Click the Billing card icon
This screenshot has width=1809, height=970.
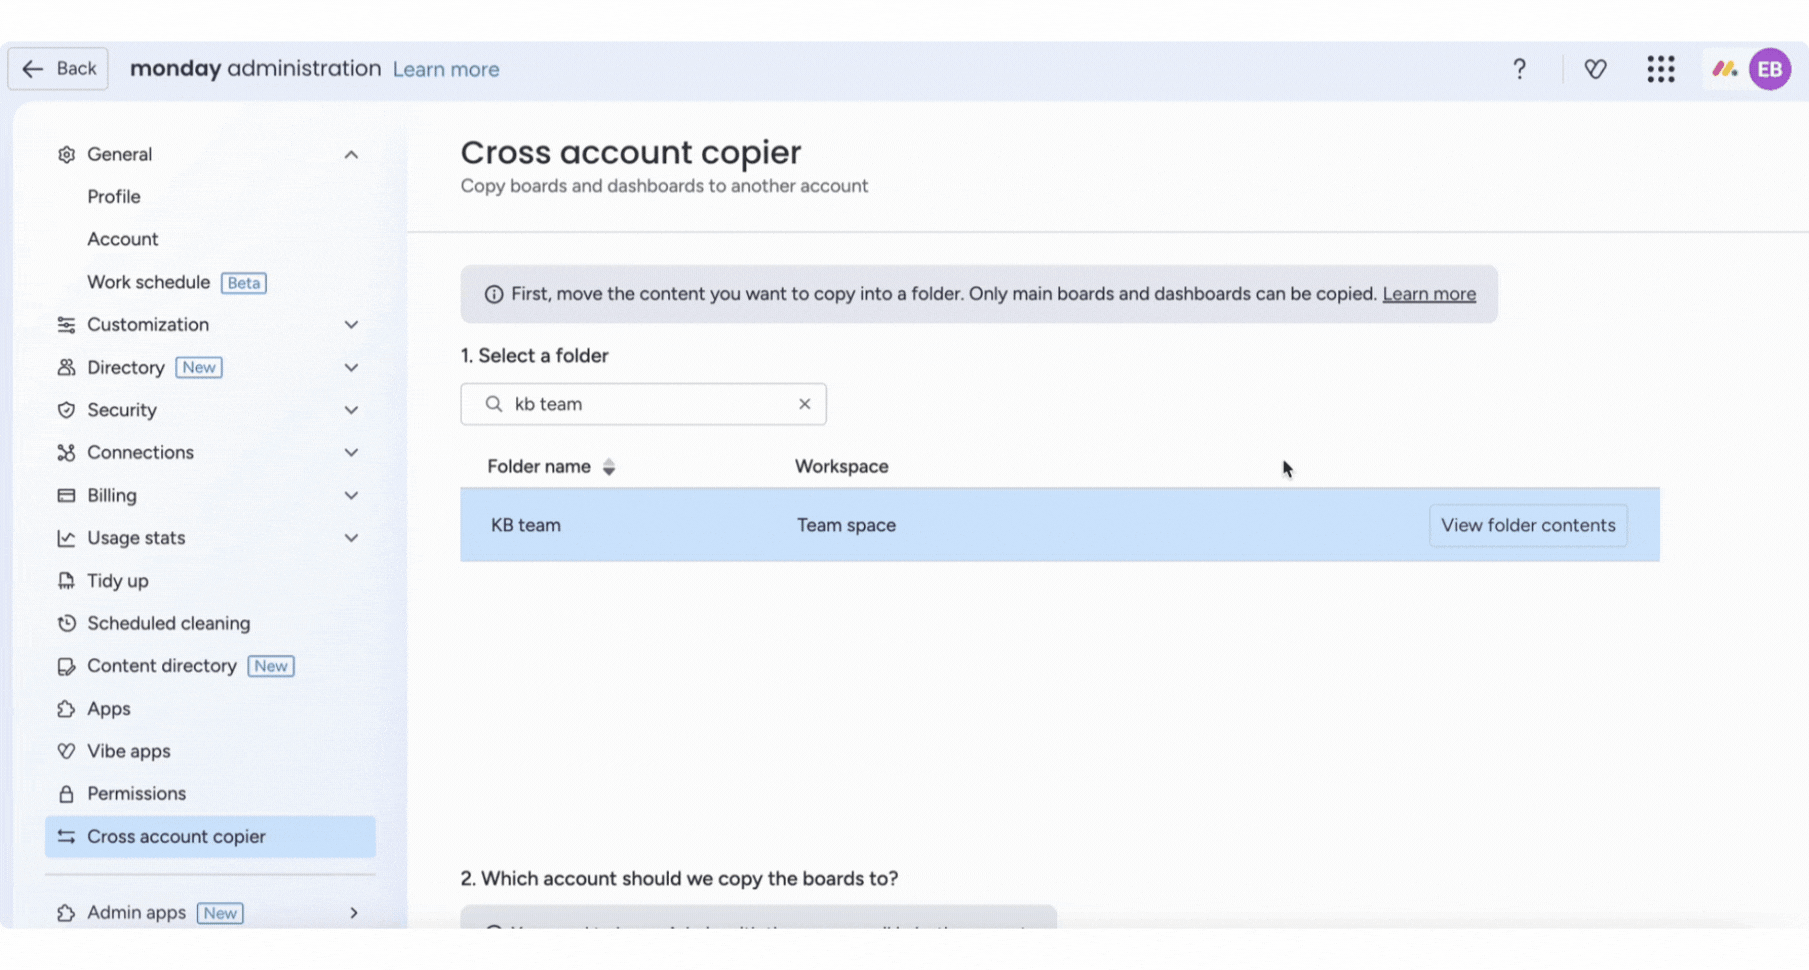tap(66, 495)
